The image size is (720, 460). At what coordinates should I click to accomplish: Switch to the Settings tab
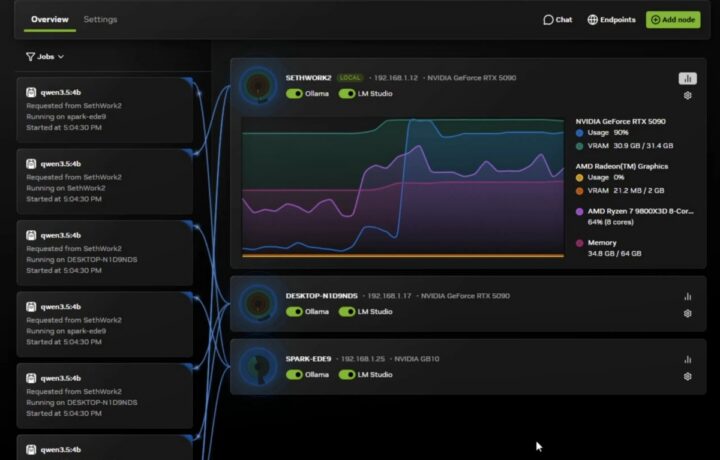[100, 19]
